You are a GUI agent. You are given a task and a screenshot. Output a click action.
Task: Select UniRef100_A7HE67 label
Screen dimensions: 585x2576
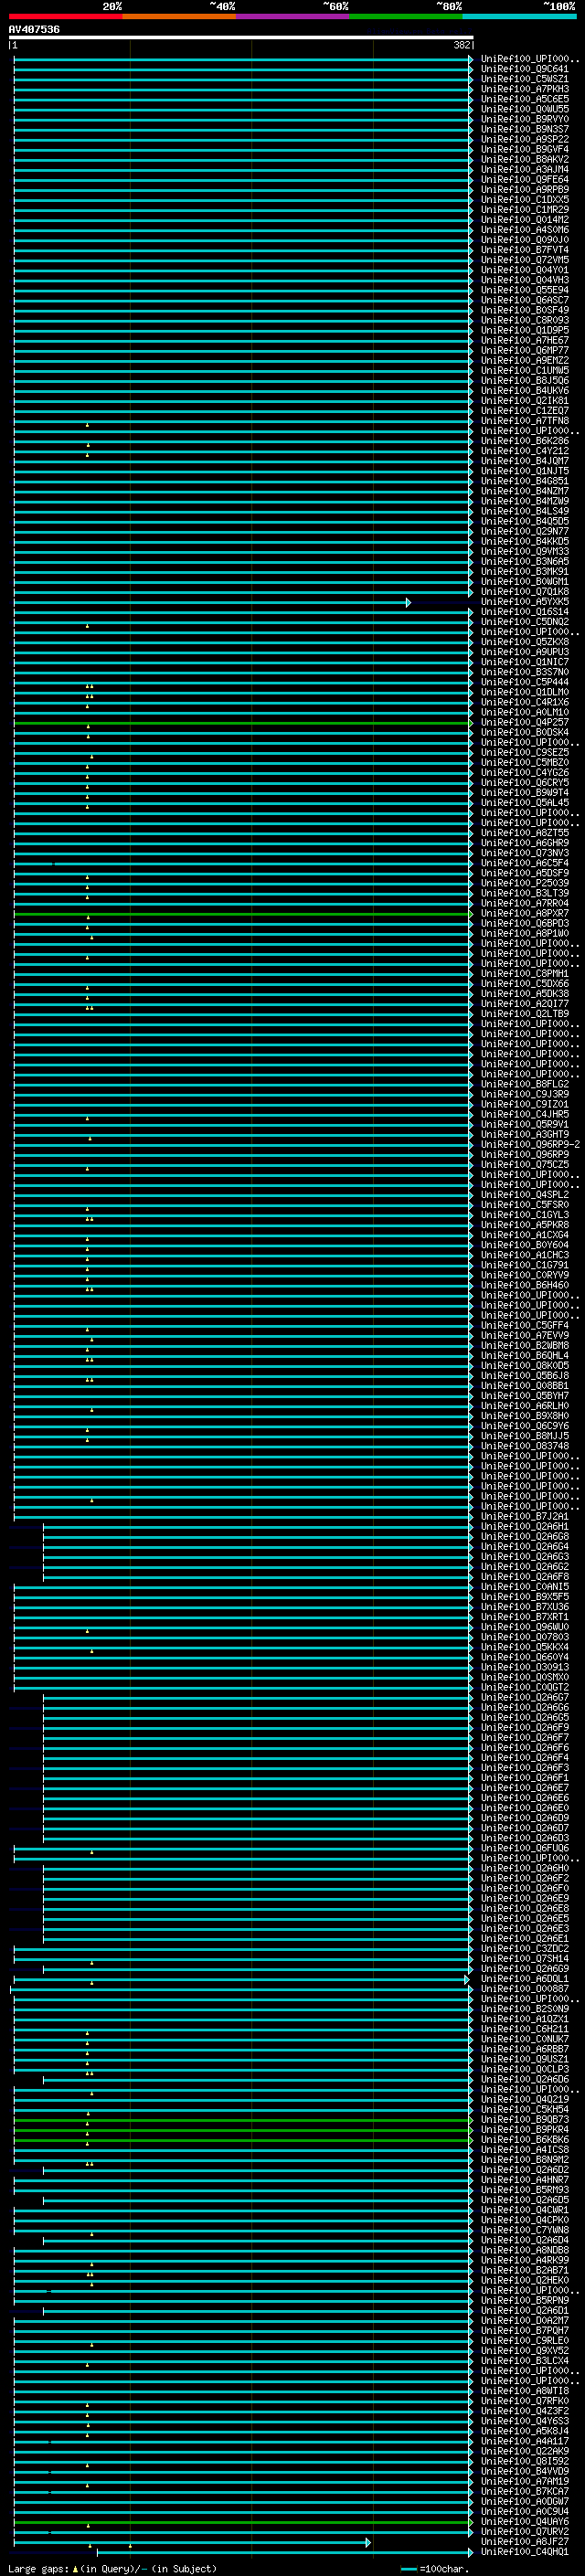coord(525,340)
